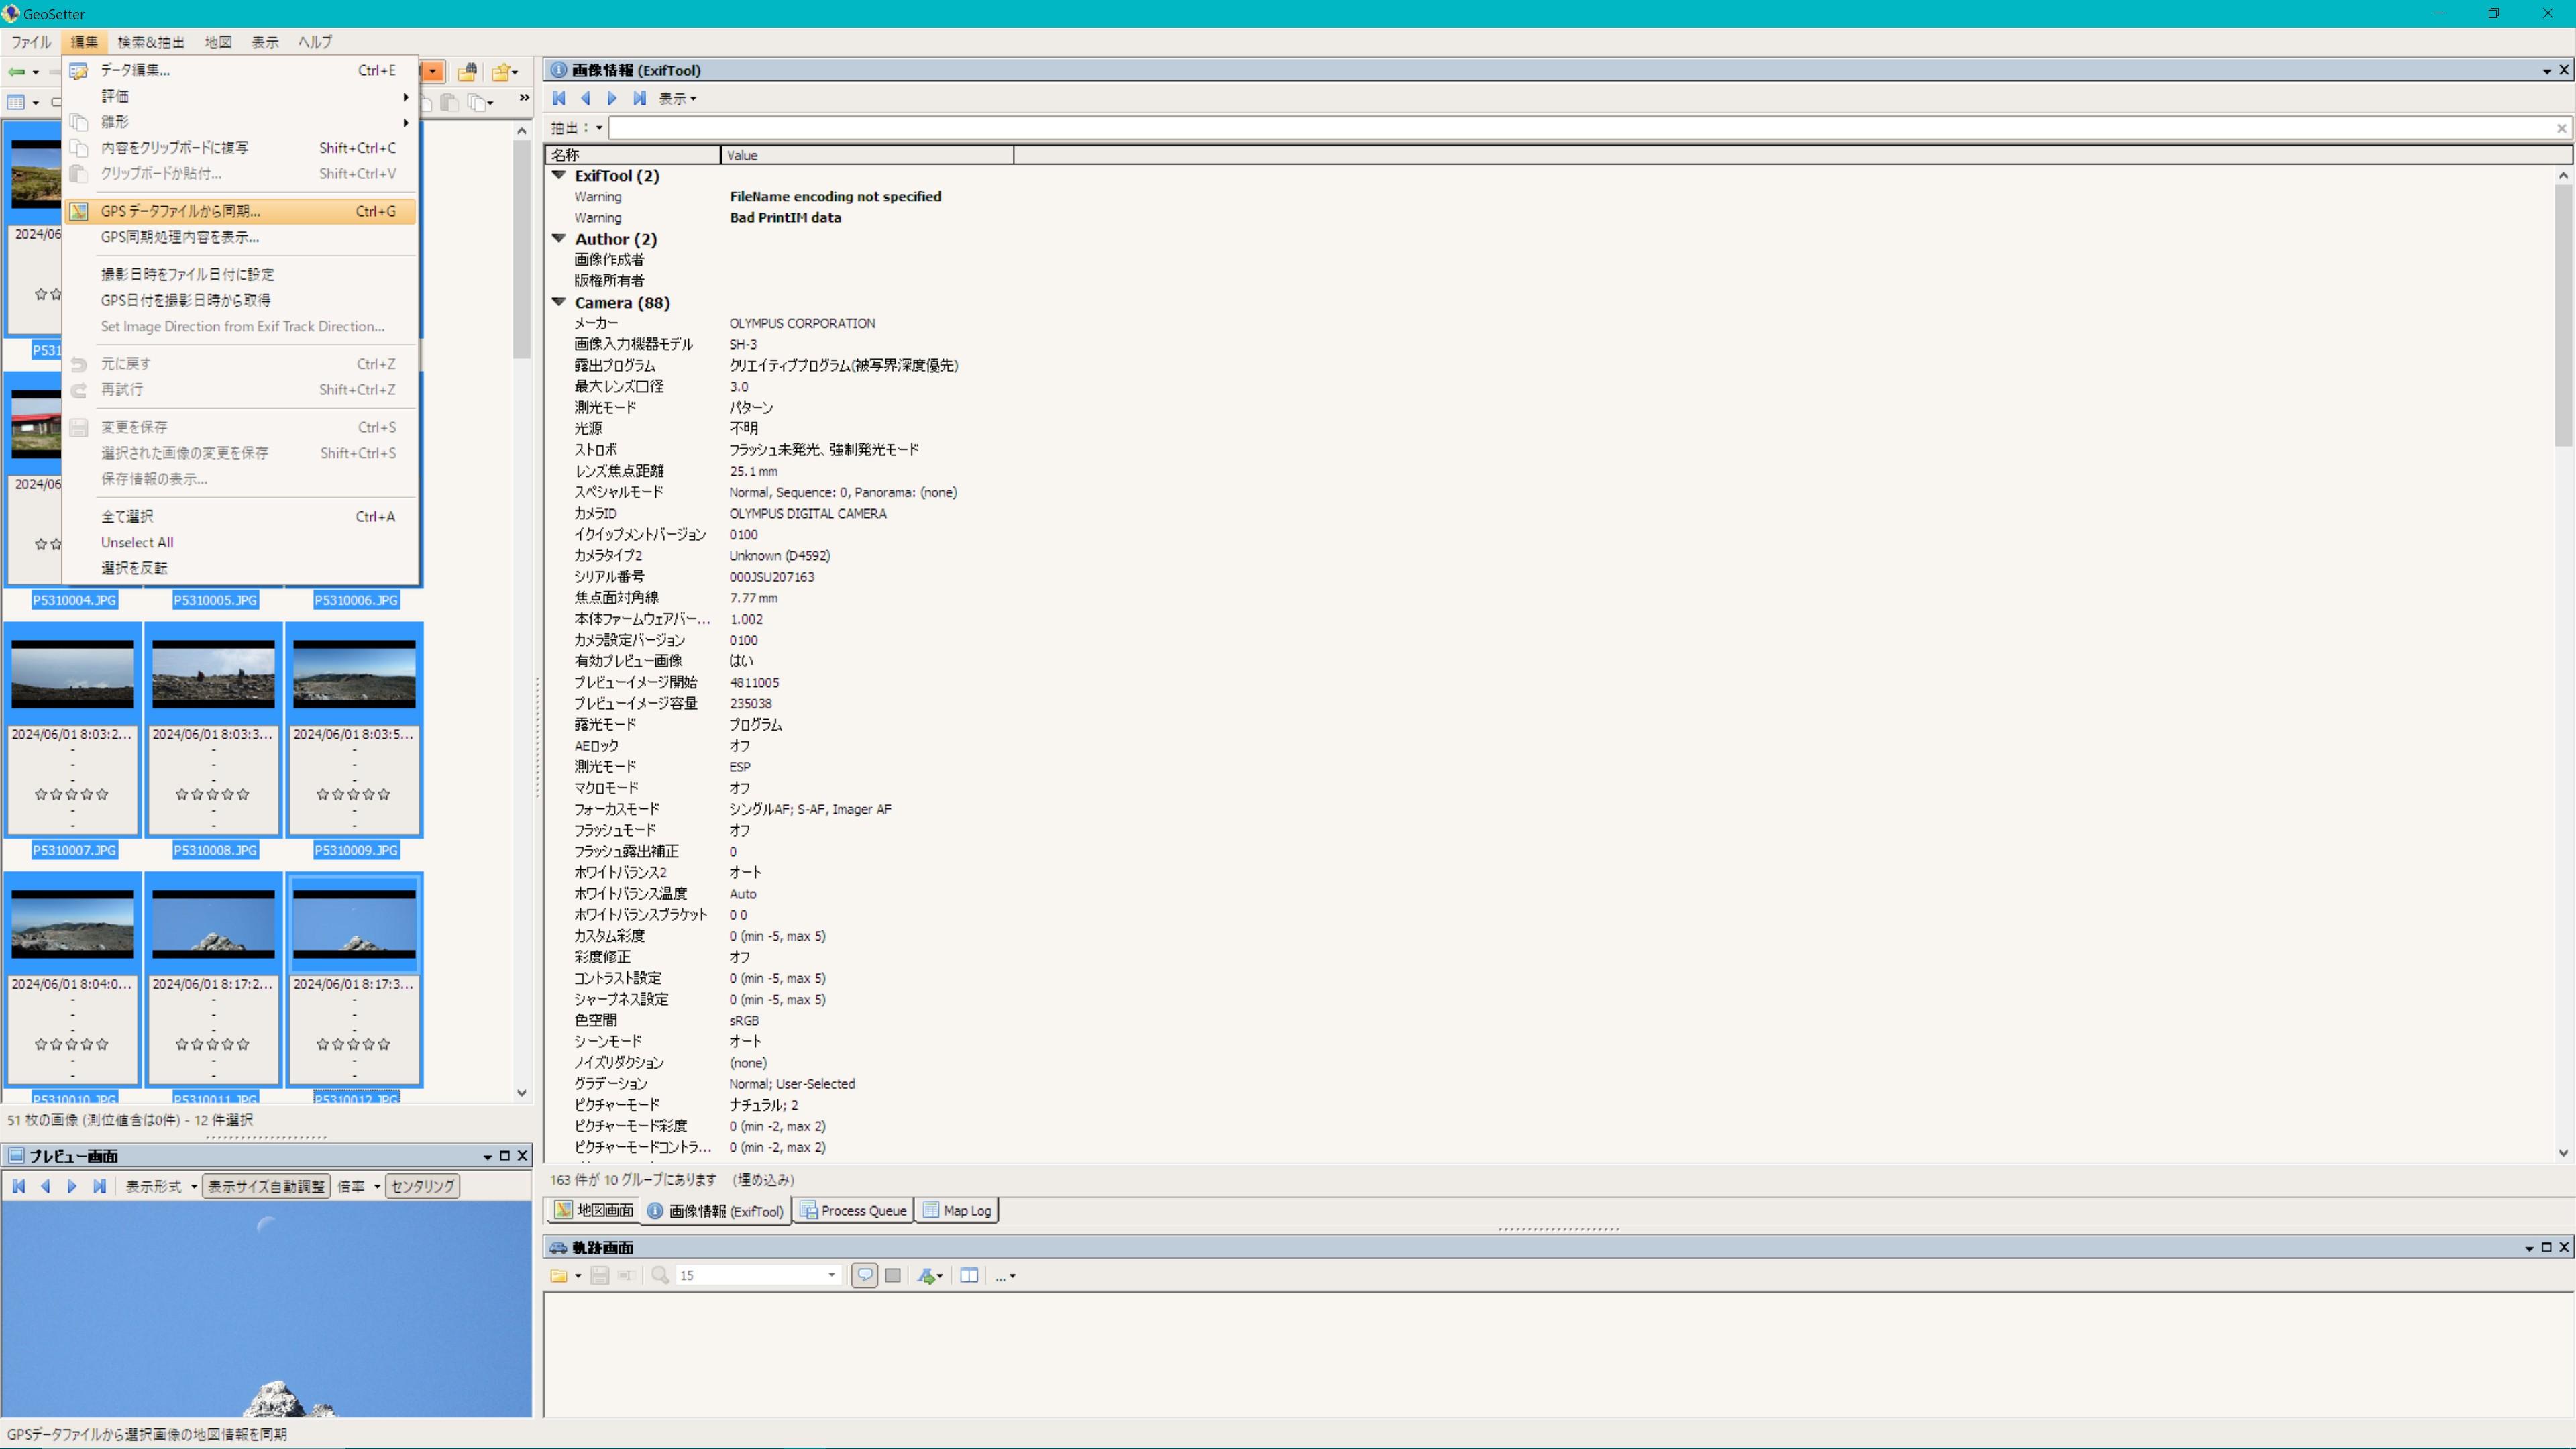Choose Unselect All from the edit menu
This screenshot has height=1449, width=2576.
click(137, 542)
